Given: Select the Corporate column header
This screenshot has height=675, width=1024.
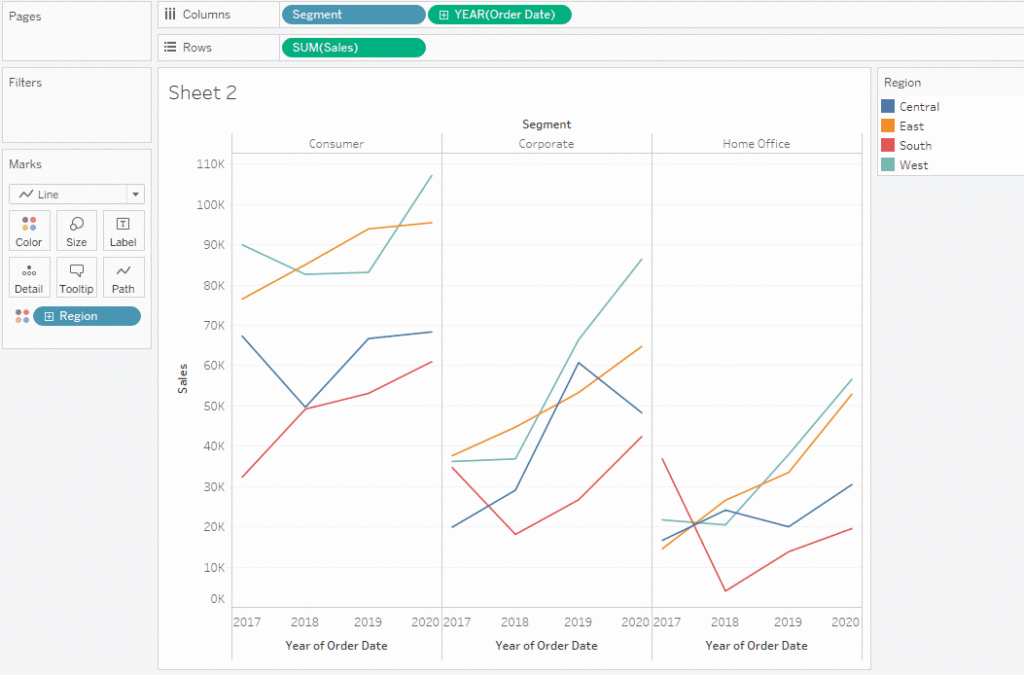Looking at the screenshot, I should tap(546, 144).
